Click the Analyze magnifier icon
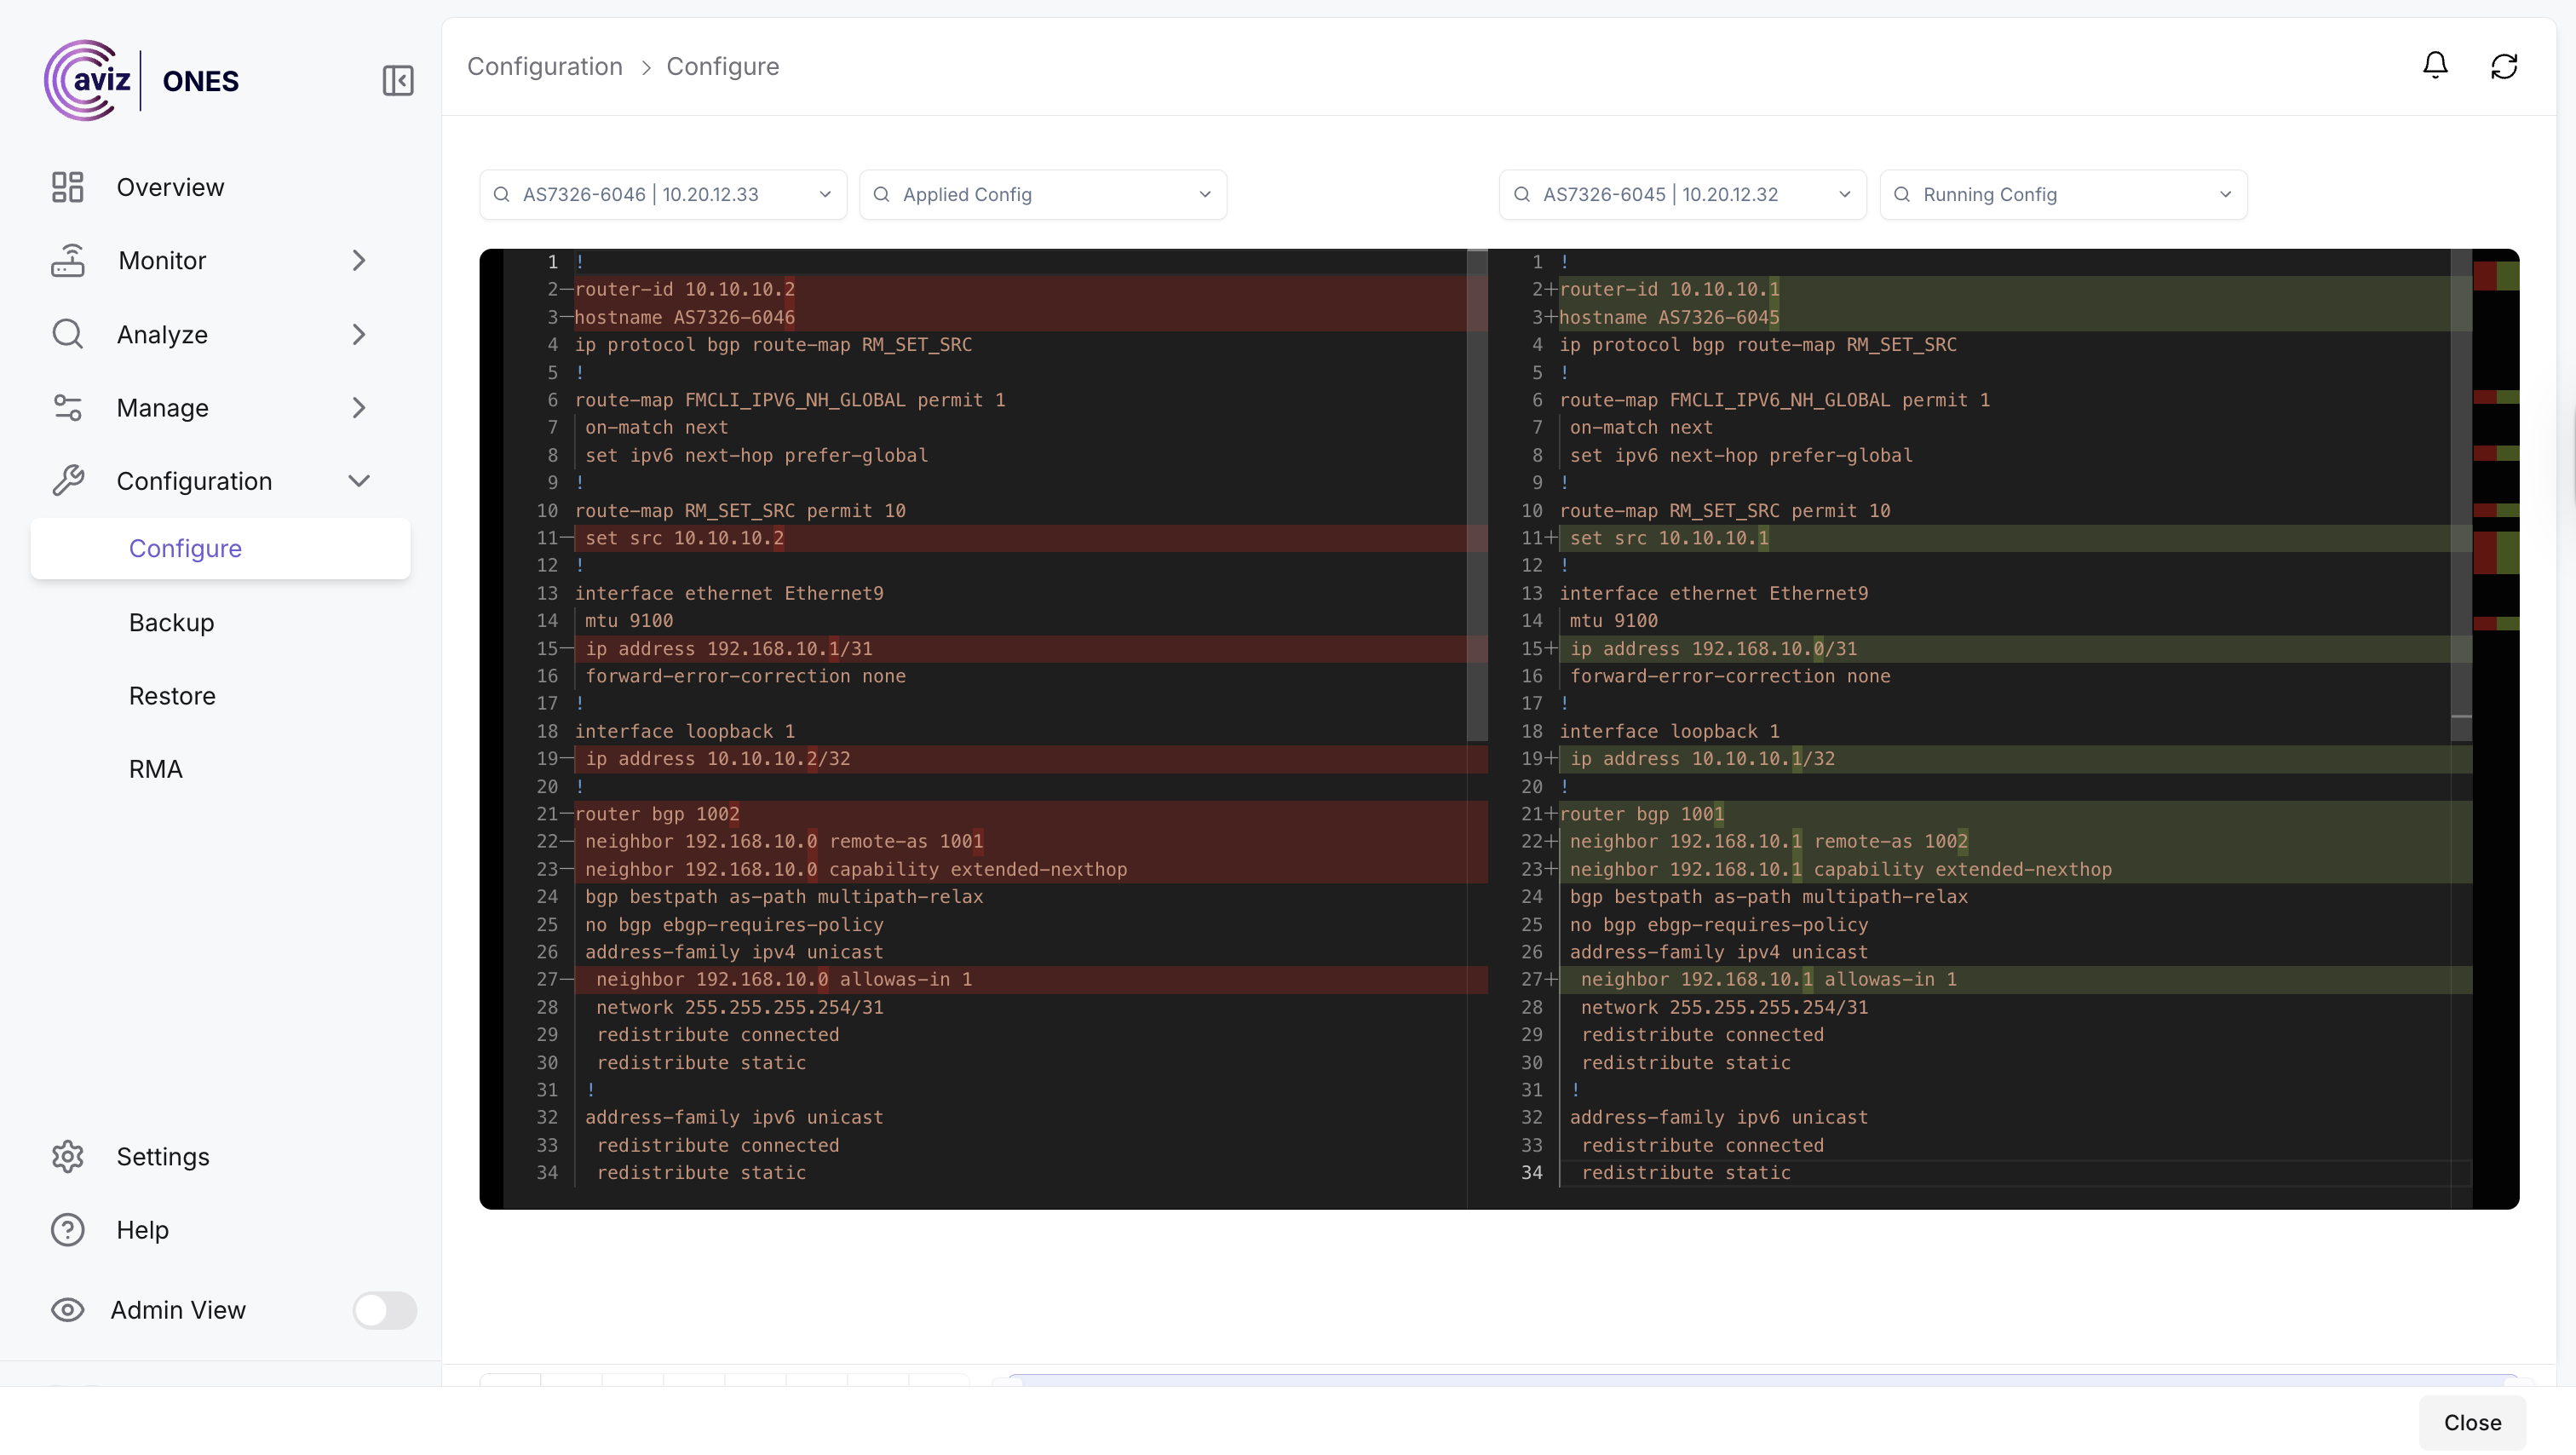2576x1455 pixels. point(67,334)
